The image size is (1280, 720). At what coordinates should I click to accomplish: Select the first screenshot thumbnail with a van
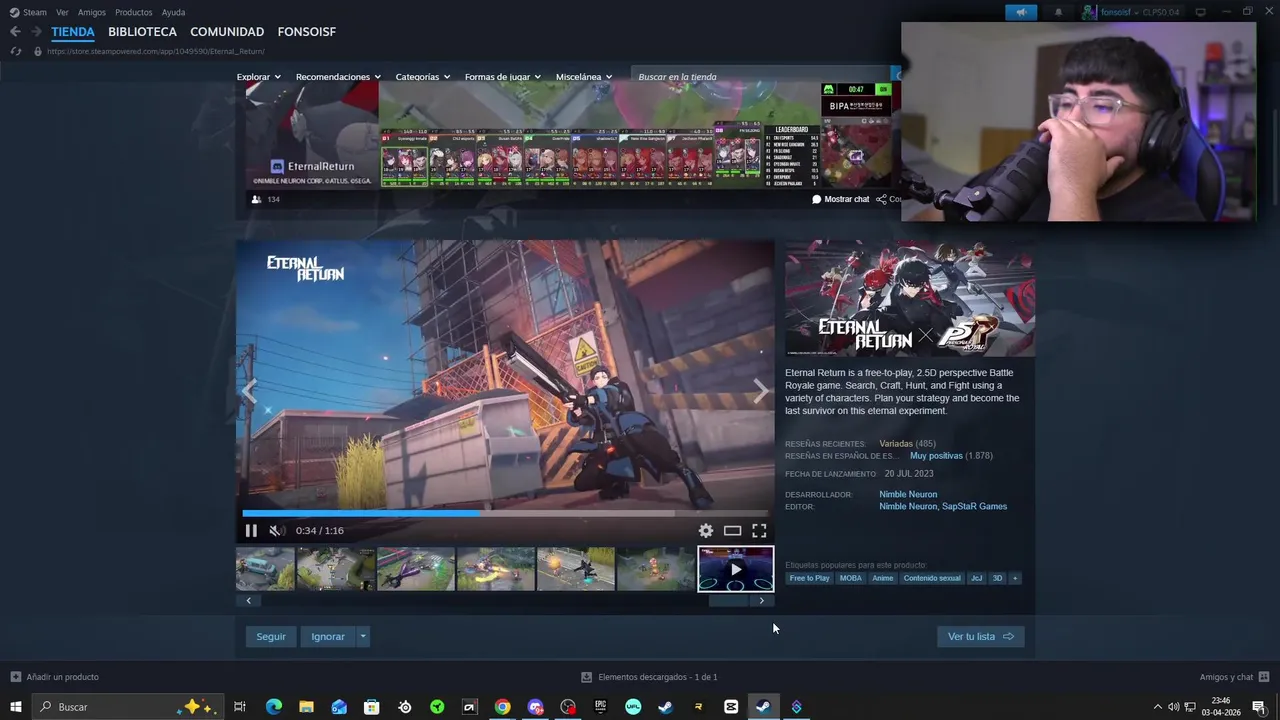pyautogui.click(x=265, y=569)
